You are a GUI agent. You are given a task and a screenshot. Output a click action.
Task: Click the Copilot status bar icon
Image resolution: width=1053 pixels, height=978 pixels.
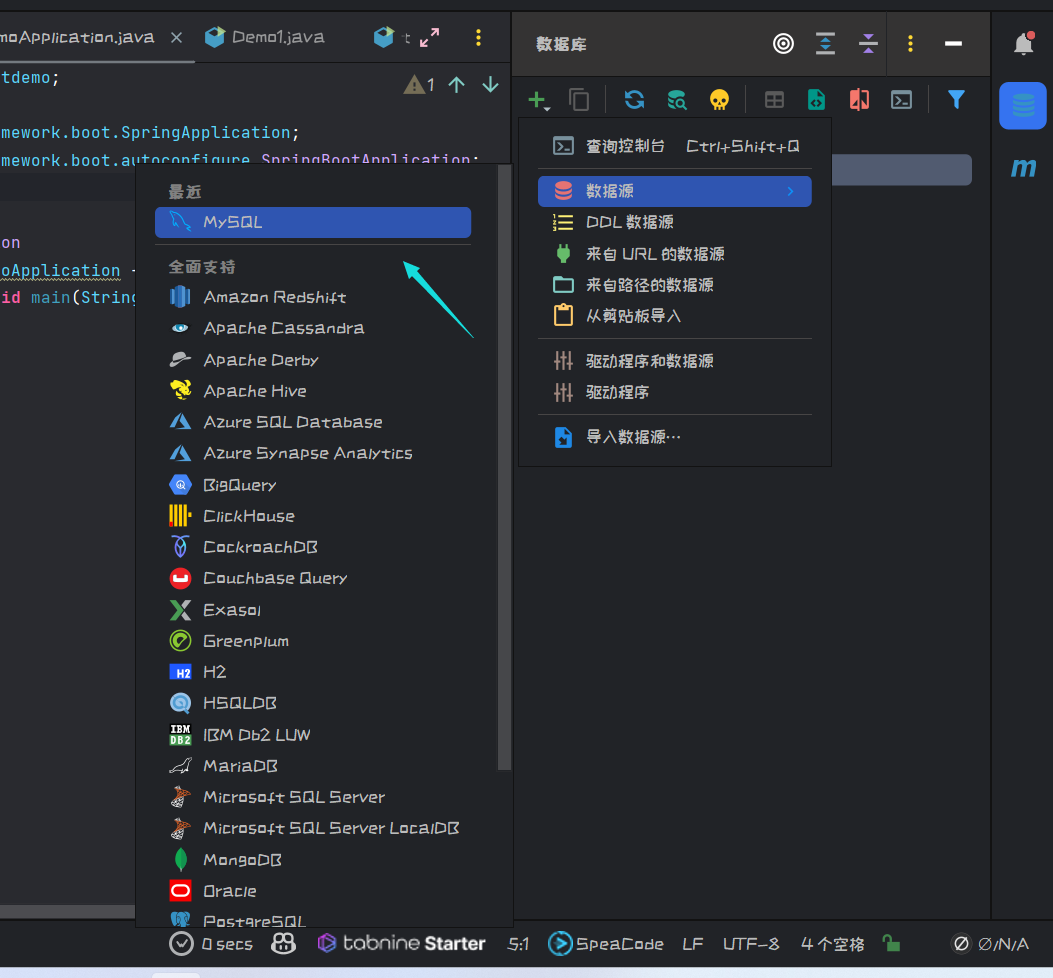tap(283, 944)
